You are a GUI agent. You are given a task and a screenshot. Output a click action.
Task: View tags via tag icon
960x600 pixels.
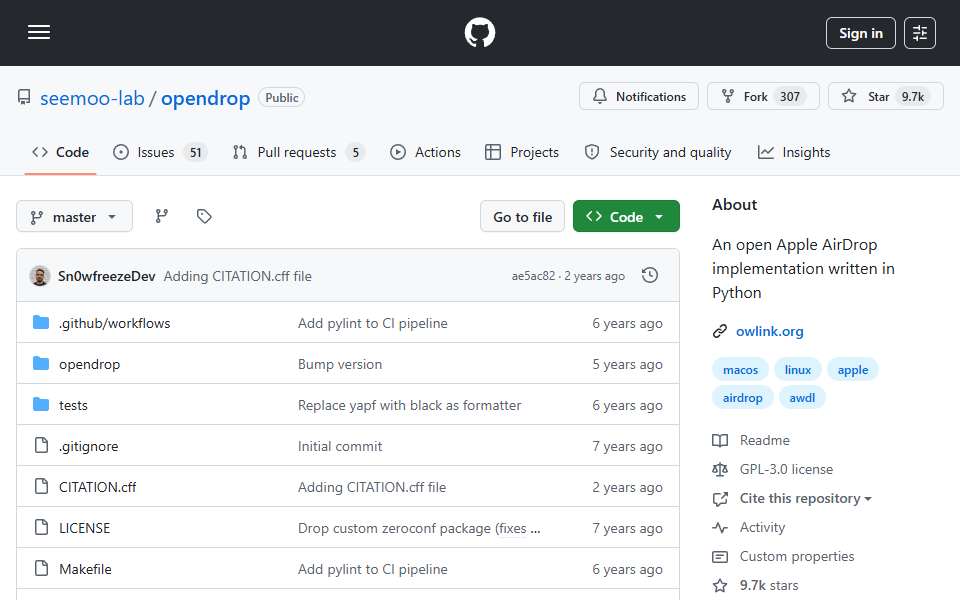204,216
